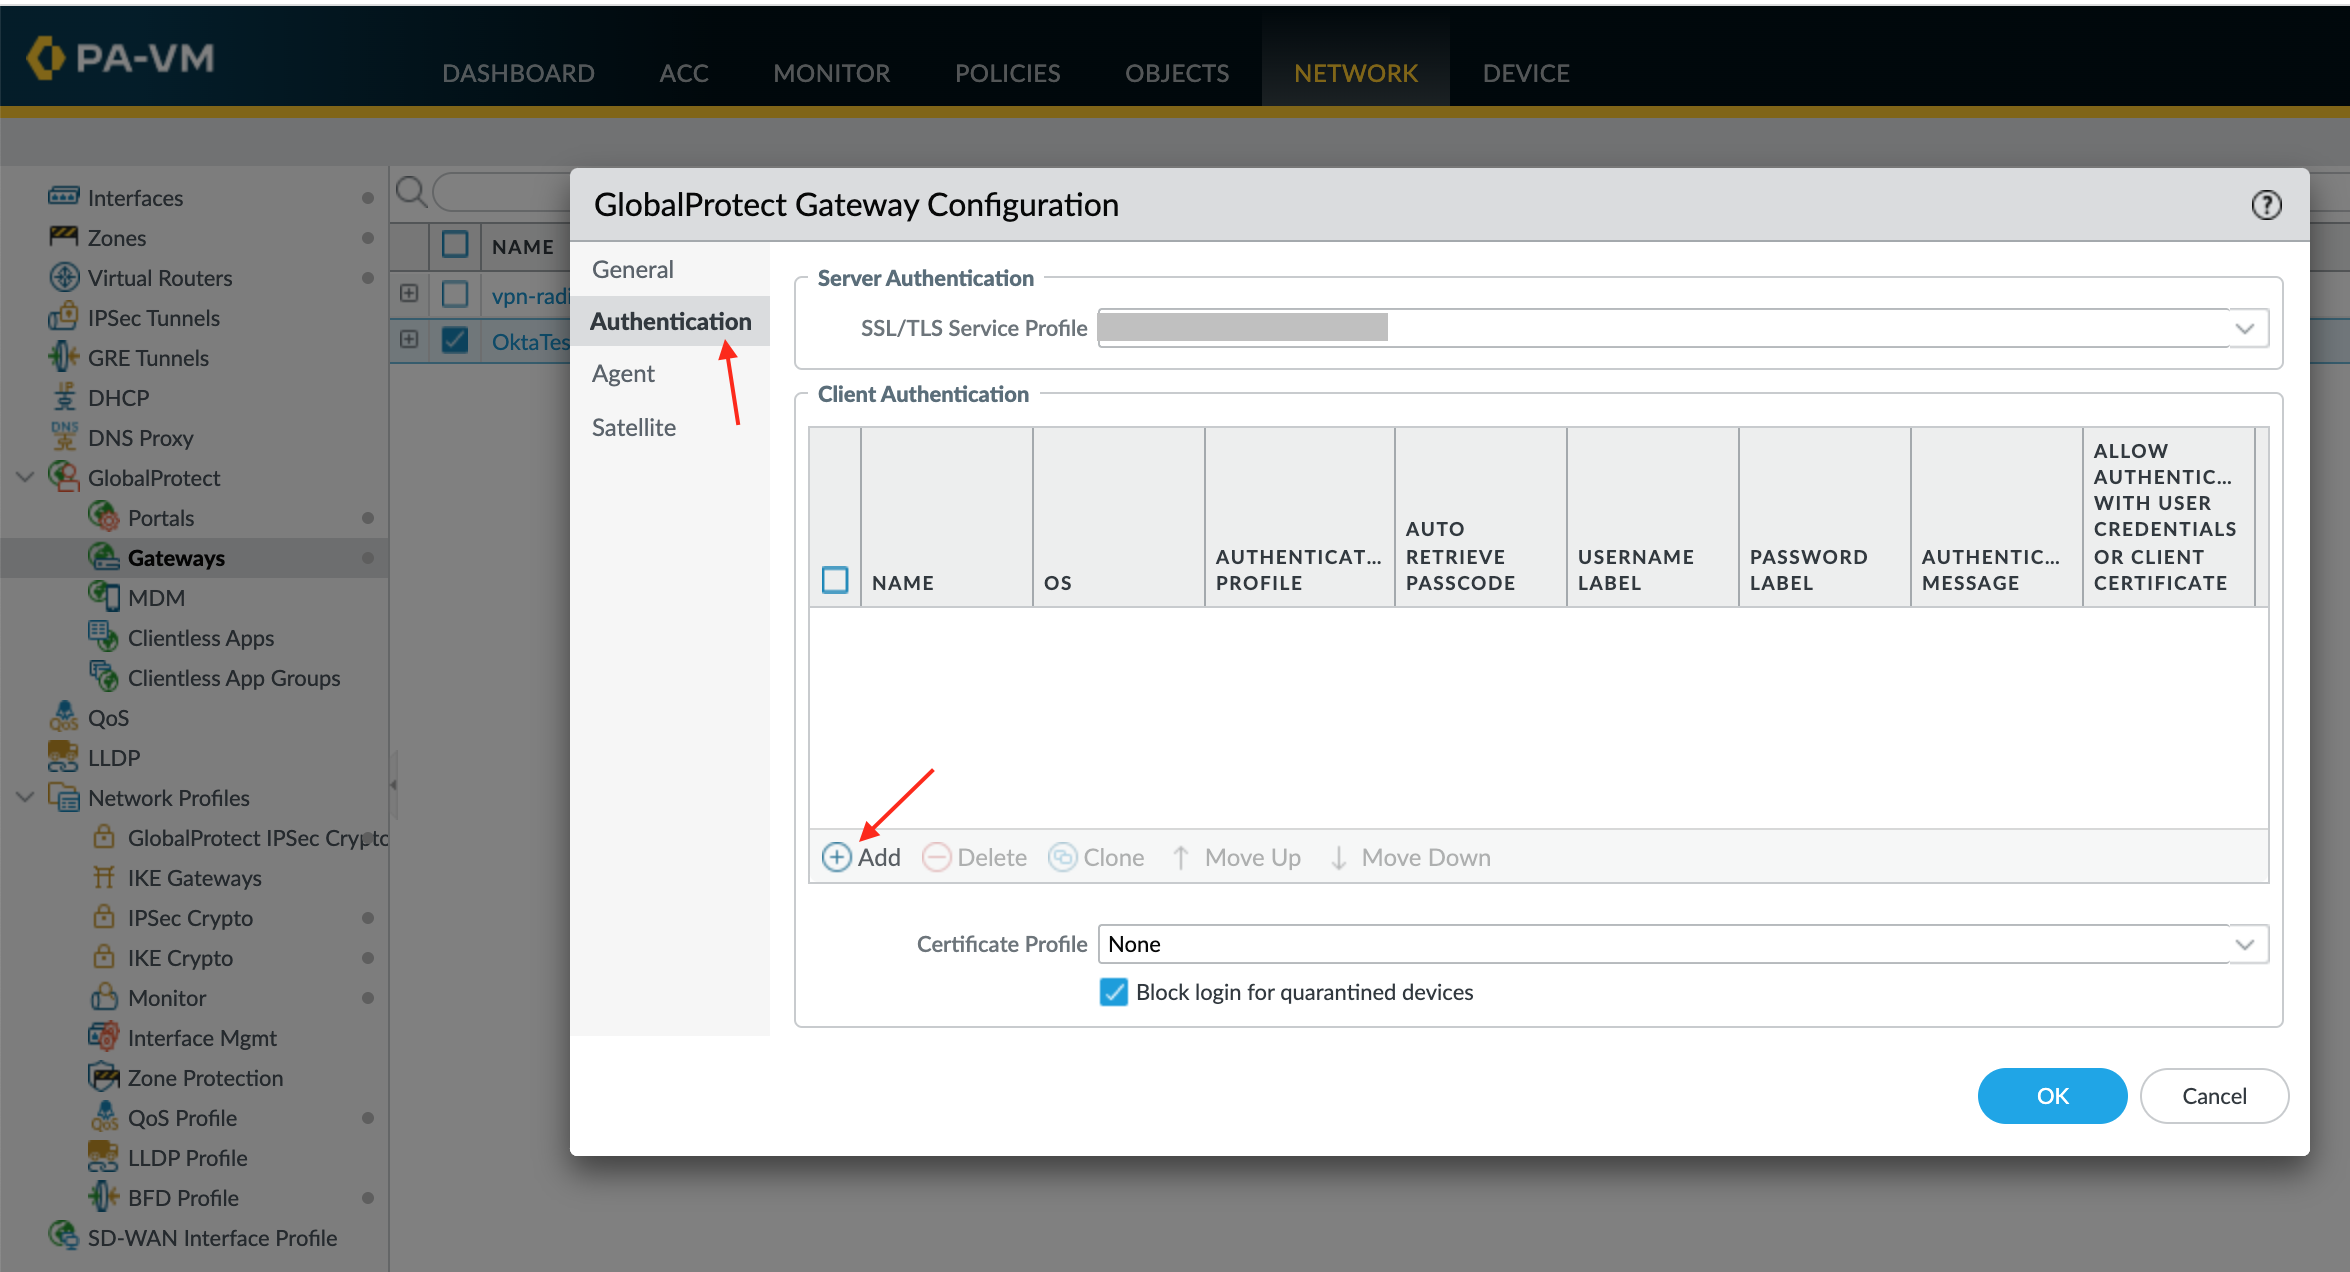
Task: Open the SSL/TLS Service Profile dropdown
Action: tap(2244, 328)
